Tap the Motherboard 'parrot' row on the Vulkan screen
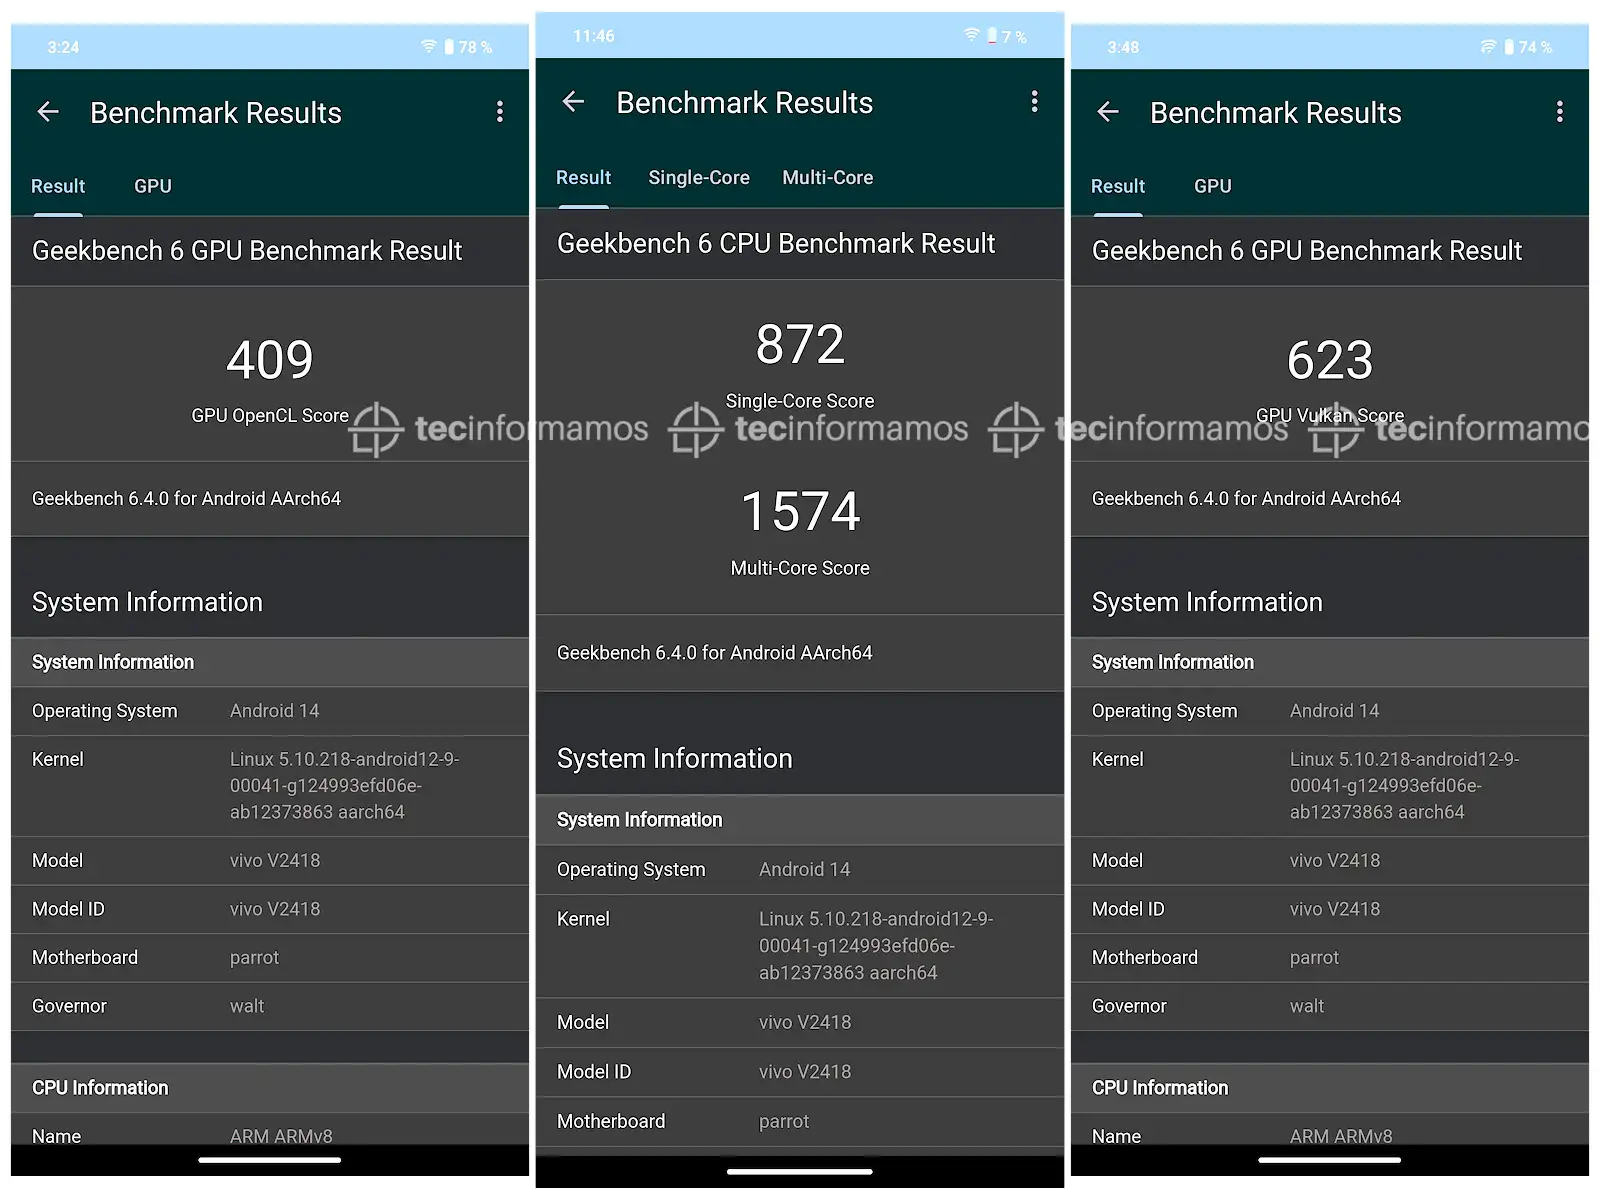 tap(1330, 958)
